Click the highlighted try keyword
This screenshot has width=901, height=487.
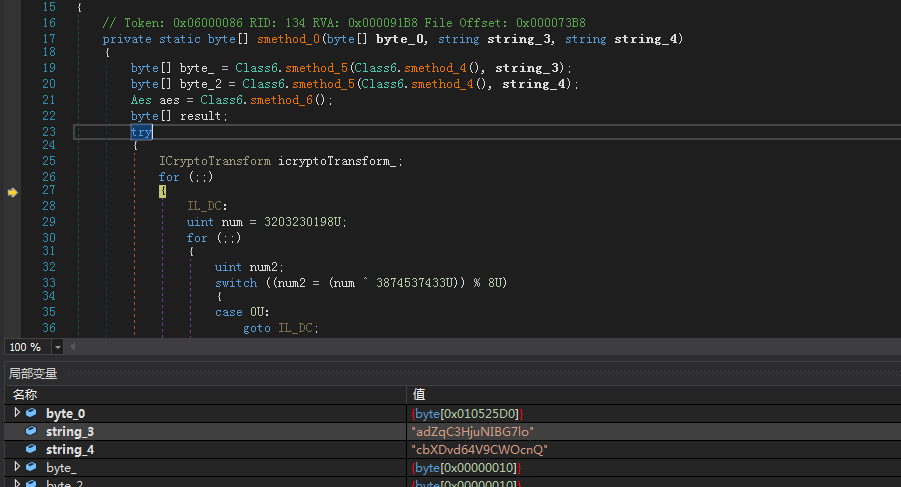[141, 132]
